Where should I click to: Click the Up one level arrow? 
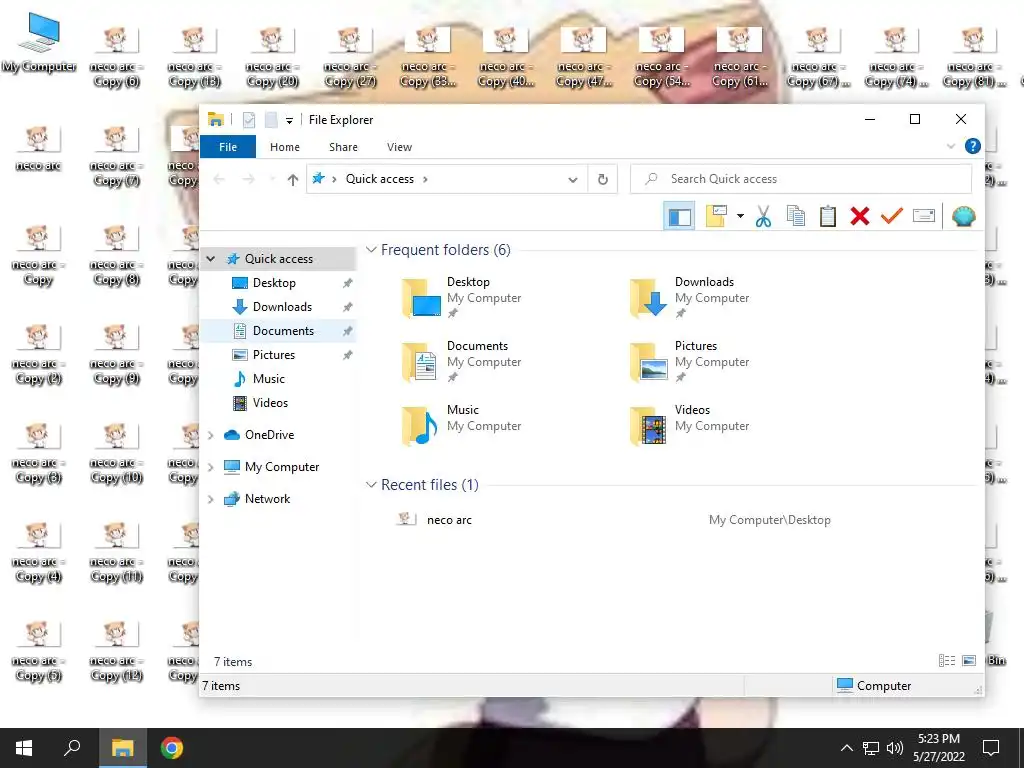point(293,180)
